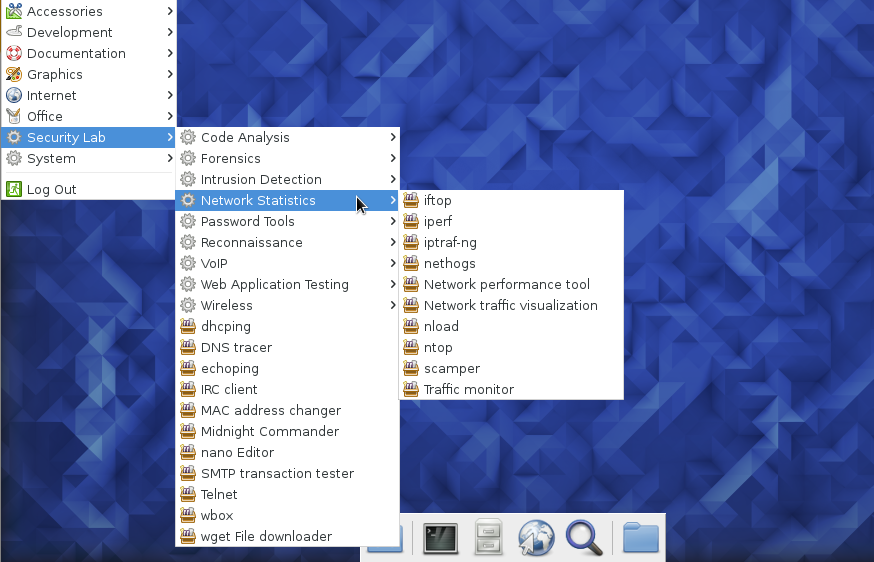The image size is (874, 562).
Task: Select the Security Lab menu item
Action: tap(89, 137)
